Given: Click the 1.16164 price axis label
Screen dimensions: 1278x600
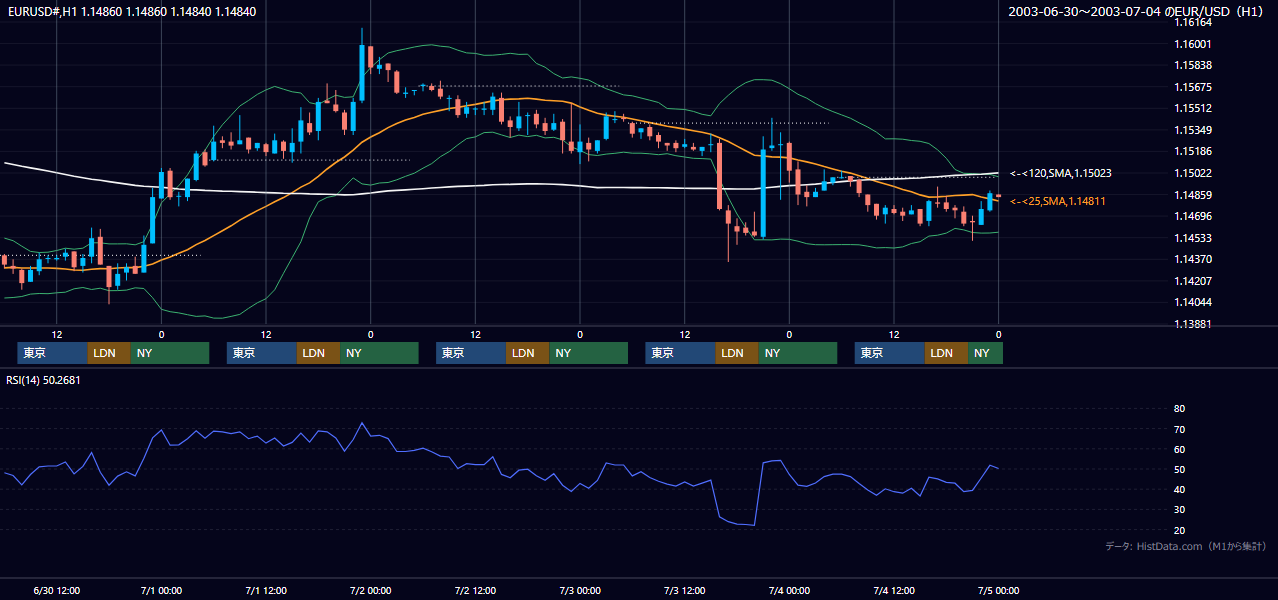Looking at the screenshot, I should 1193,22.
